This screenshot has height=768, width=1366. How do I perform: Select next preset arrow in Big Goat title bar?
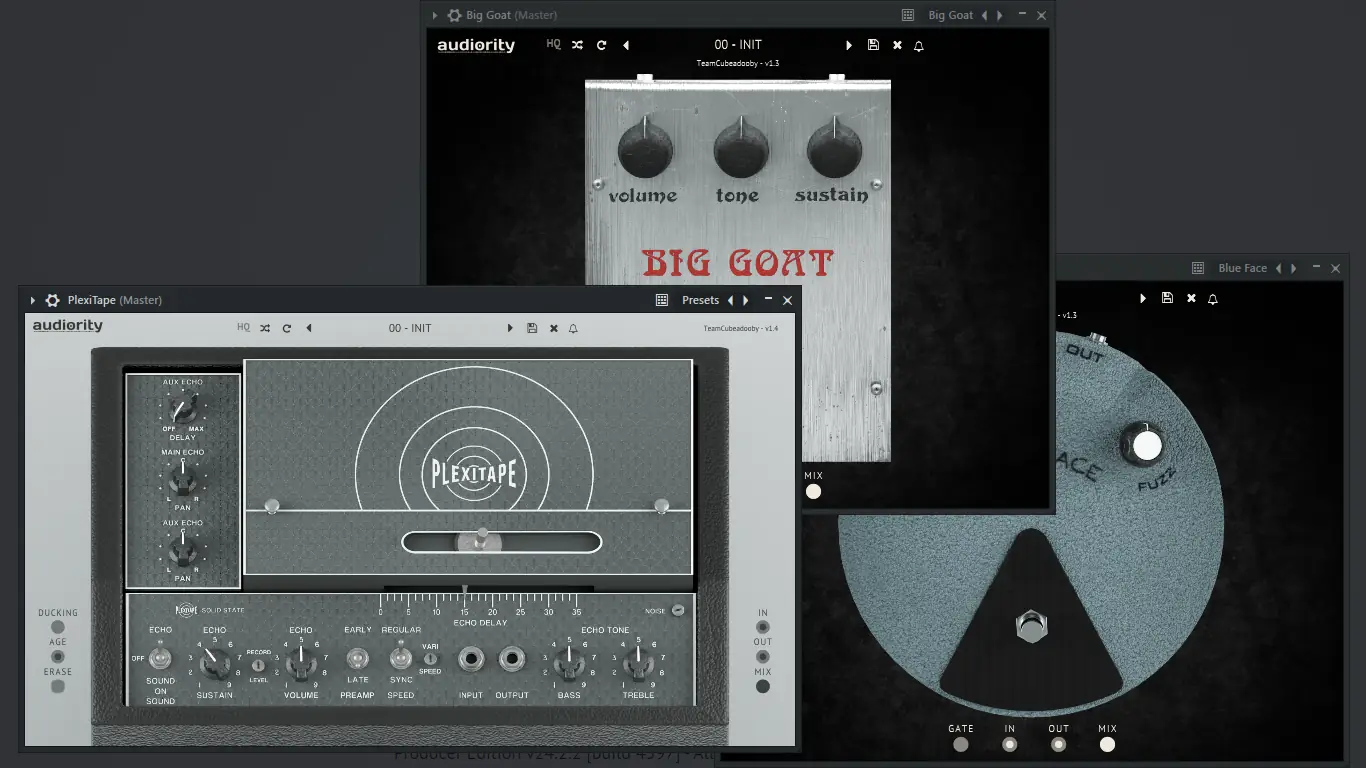pos(1000,15)
